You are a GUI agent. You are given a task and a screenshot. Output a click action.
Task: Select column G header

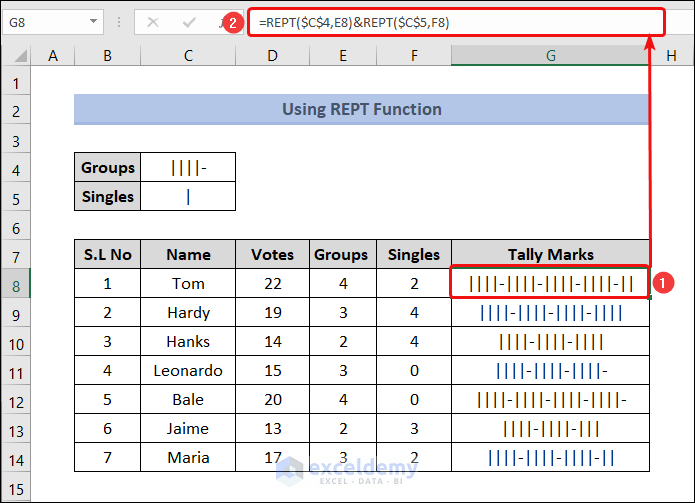pos(550,57)
